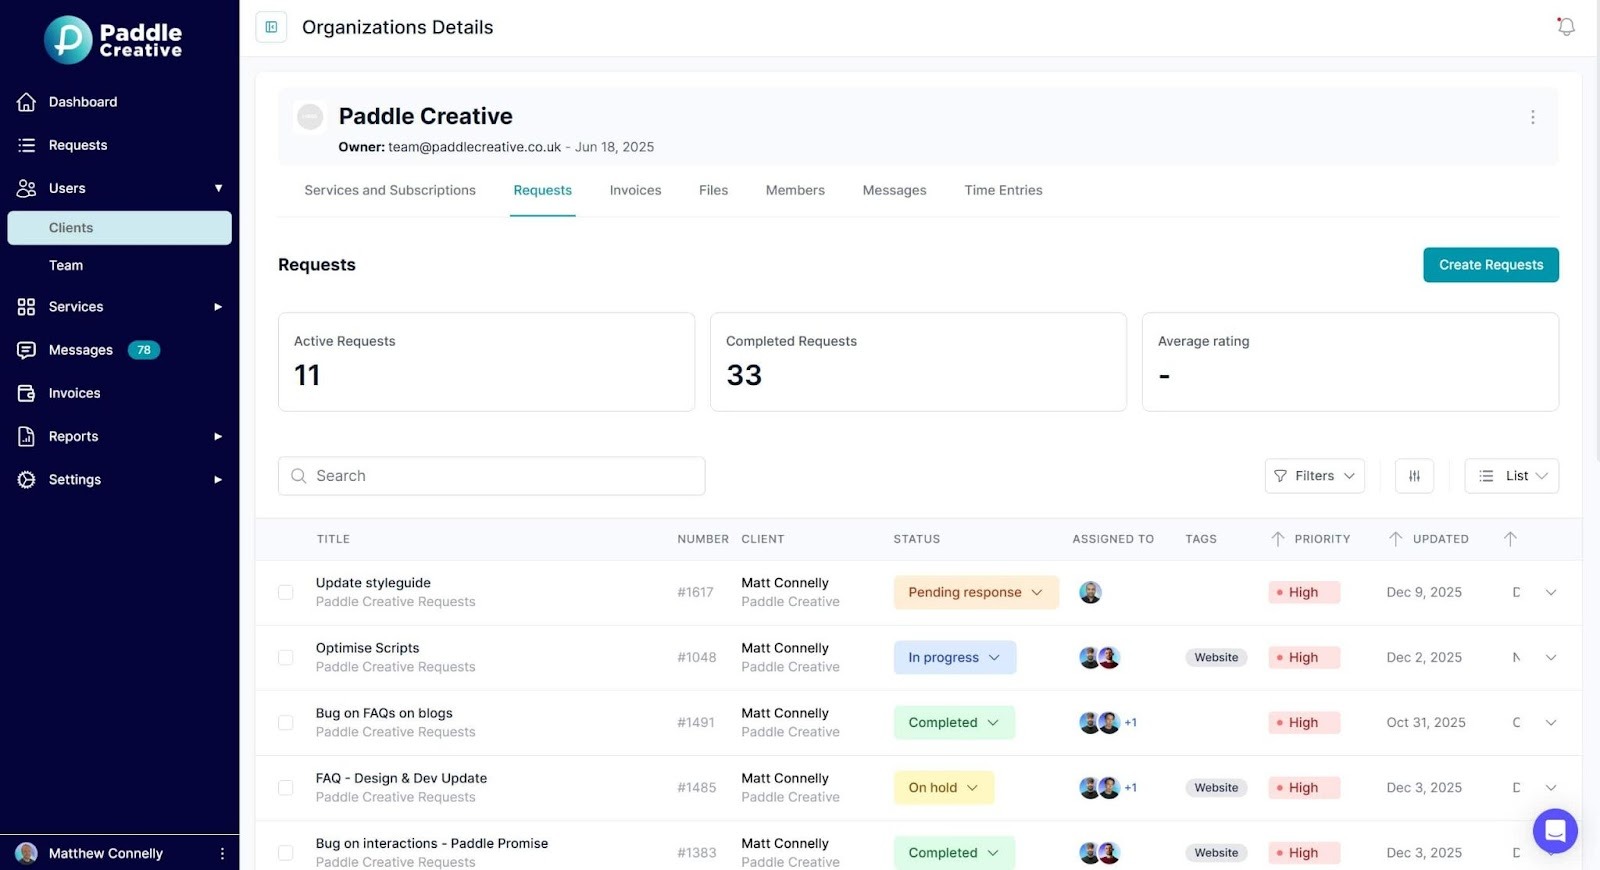Switch to the Invoices tab
The image size is (1600, 870).
click(x=635, y=190)
